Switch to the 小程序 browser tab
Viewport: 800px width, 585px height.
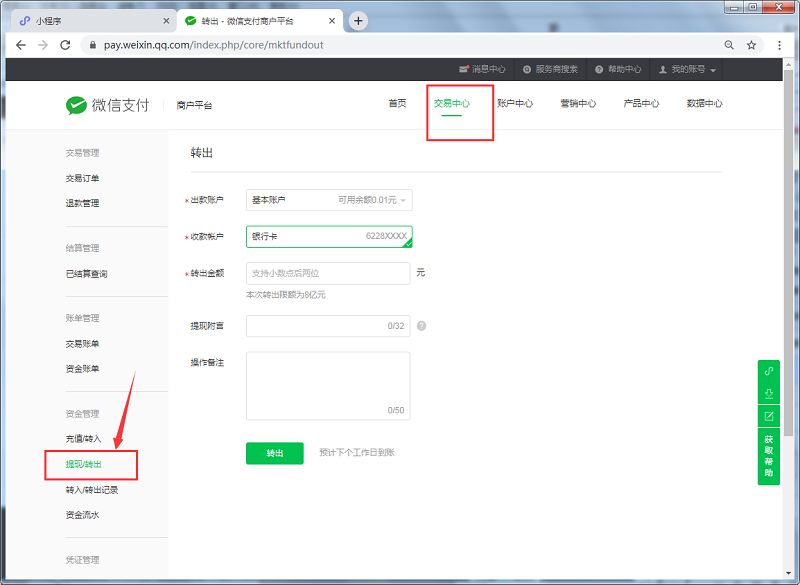tap(92, 21)
